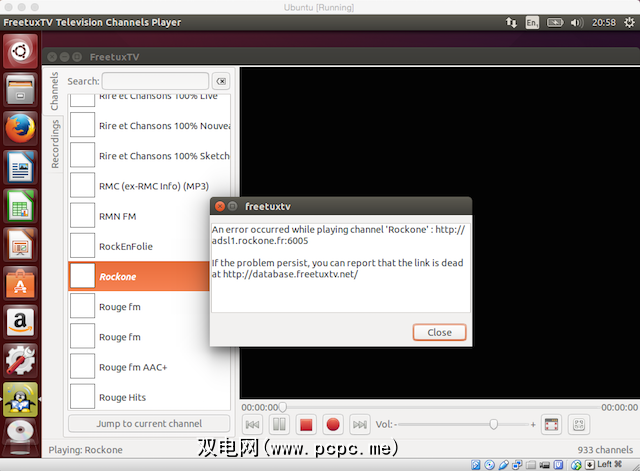Click the red close button on error dialog
This screenshot has width=640, height=471.
pos(220,206)
